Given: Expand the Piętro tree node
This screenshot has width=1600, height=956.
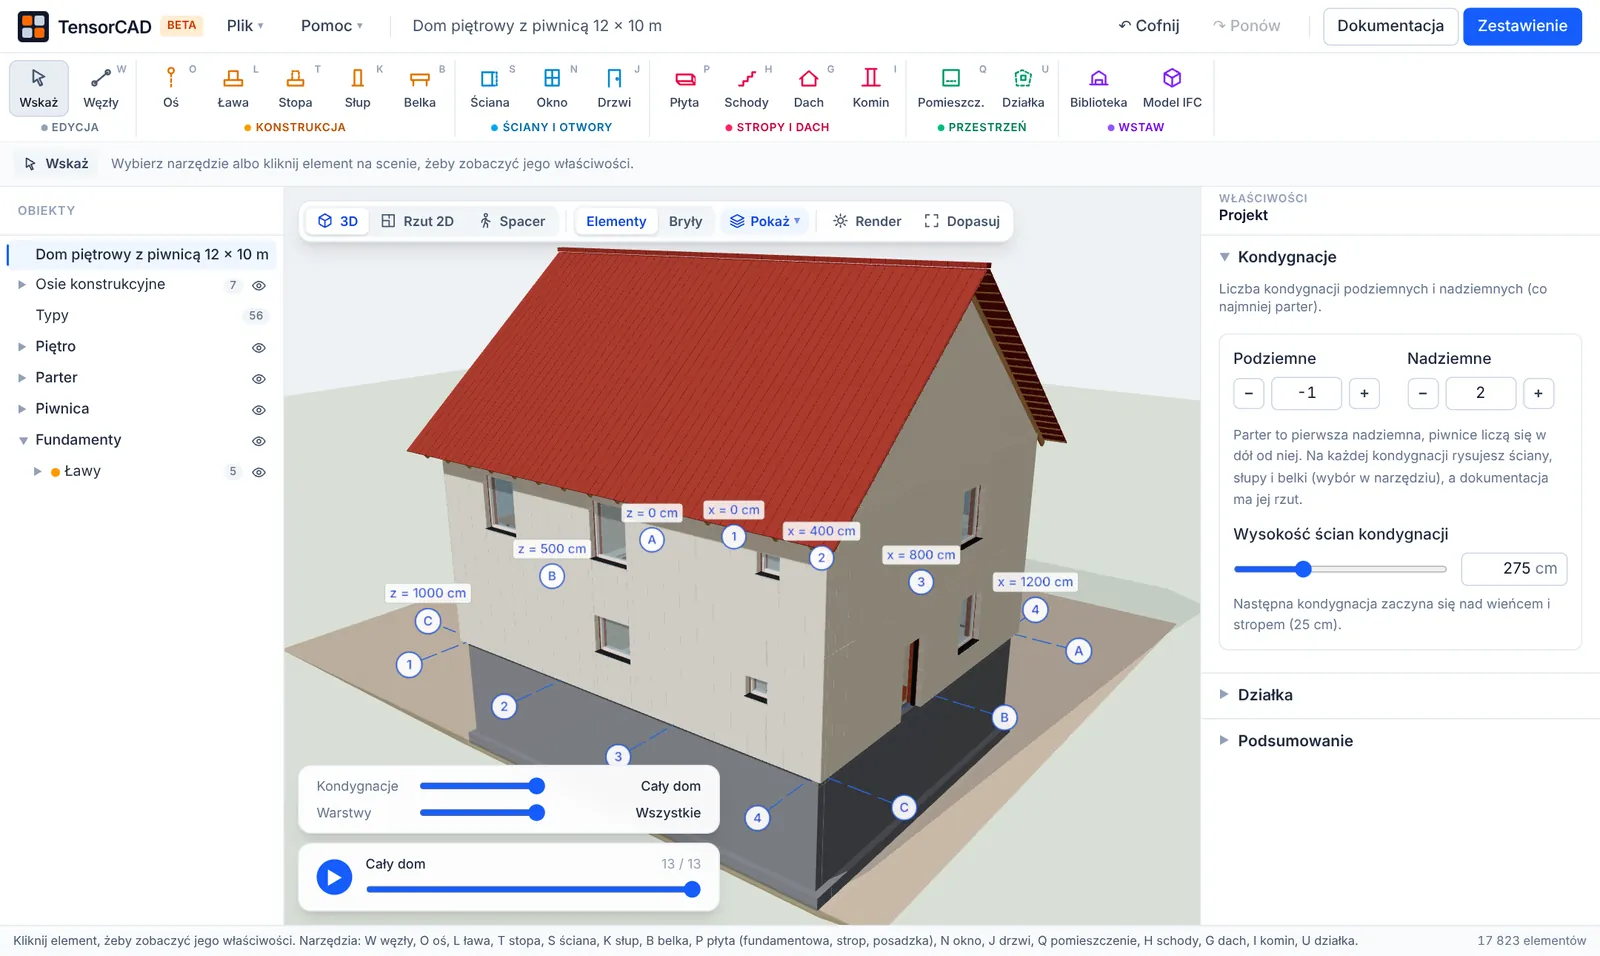Looking at the screenshot, I should [22, 347].
